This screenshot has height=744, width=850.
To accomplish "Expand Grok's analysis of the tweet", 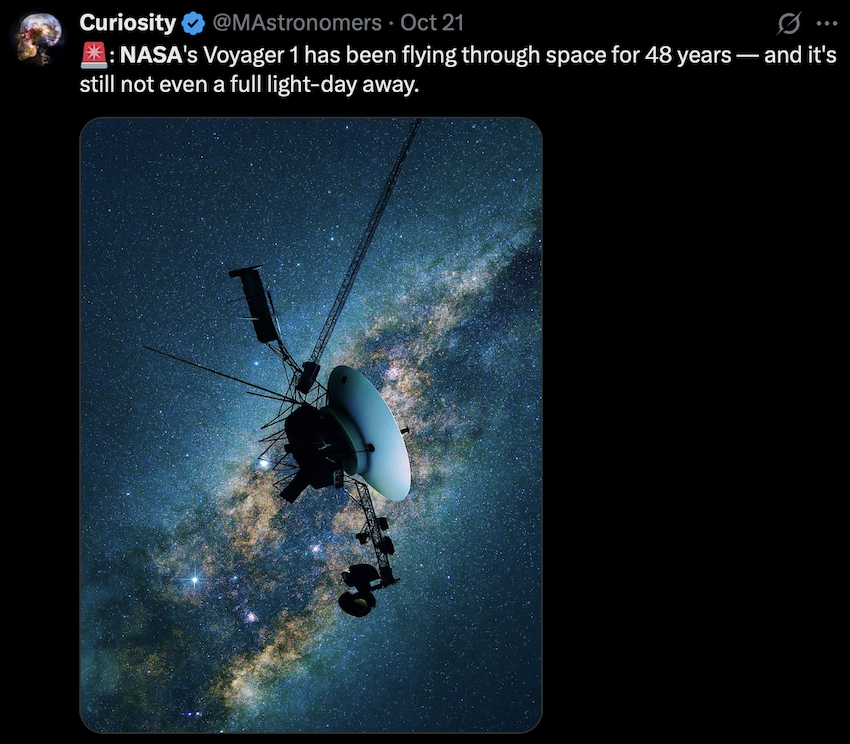I will 790,21.
